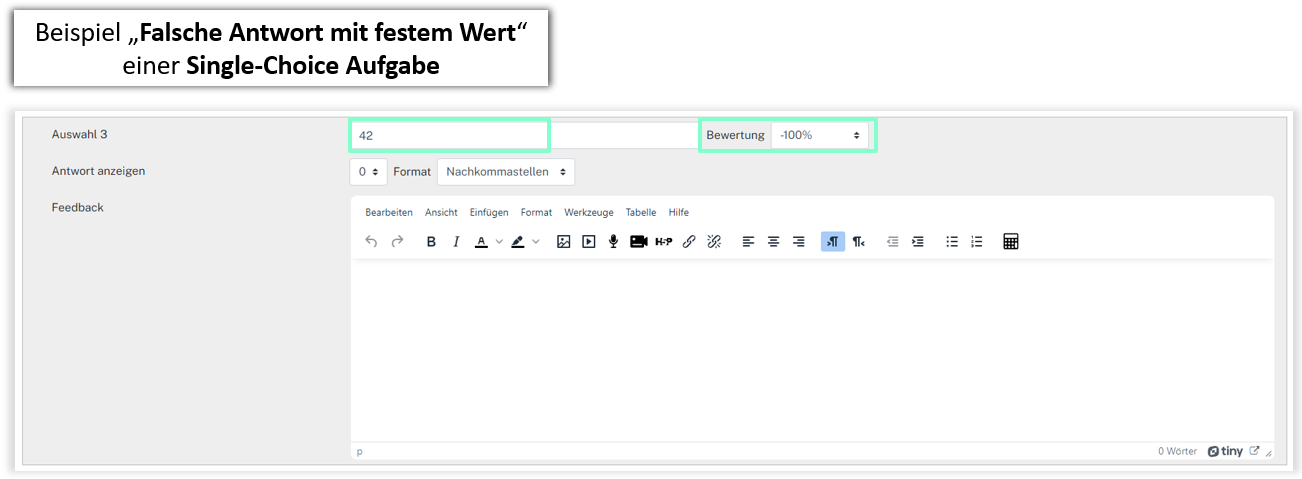Insert a bulleted list
Viewport: 1302px width, 479px height.
point(952,242)
